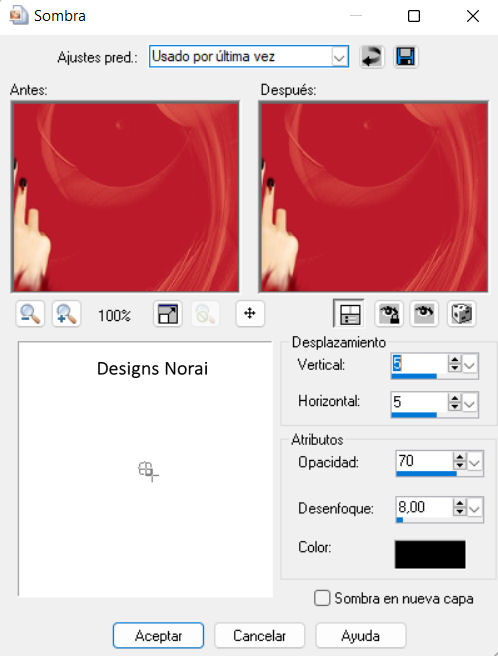Click the randomize parameters dice icon

(x=461, y=313)
